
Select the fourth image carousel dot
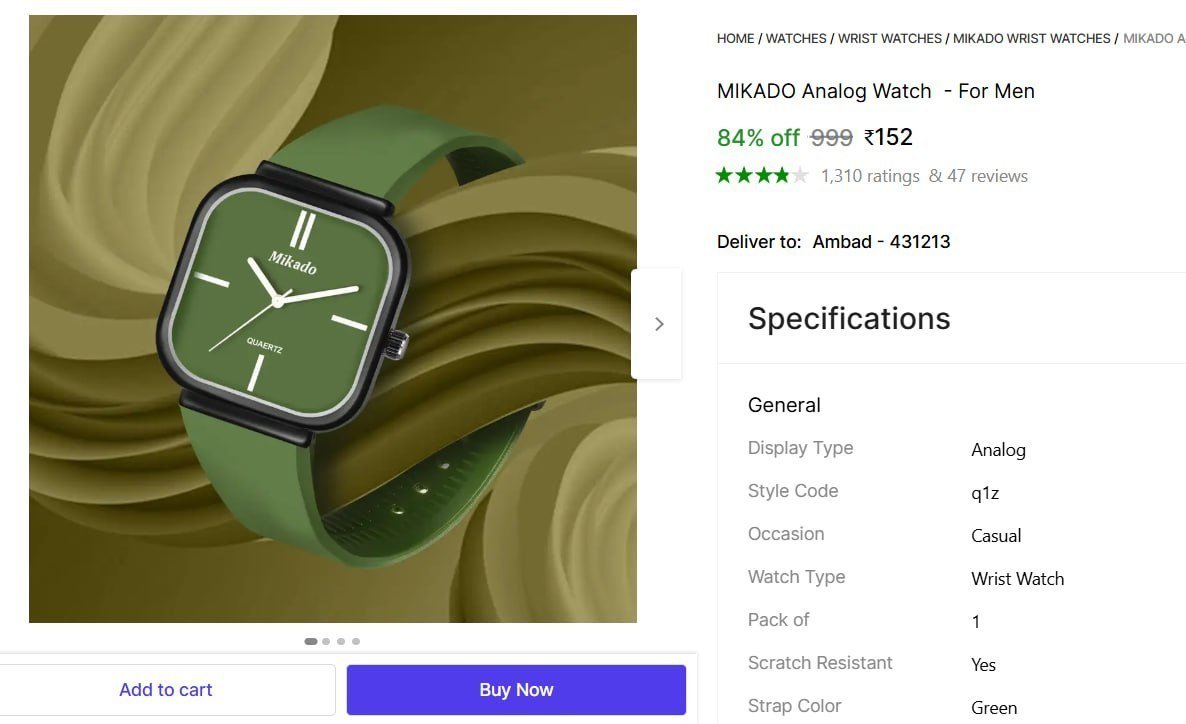click(355, 641)
